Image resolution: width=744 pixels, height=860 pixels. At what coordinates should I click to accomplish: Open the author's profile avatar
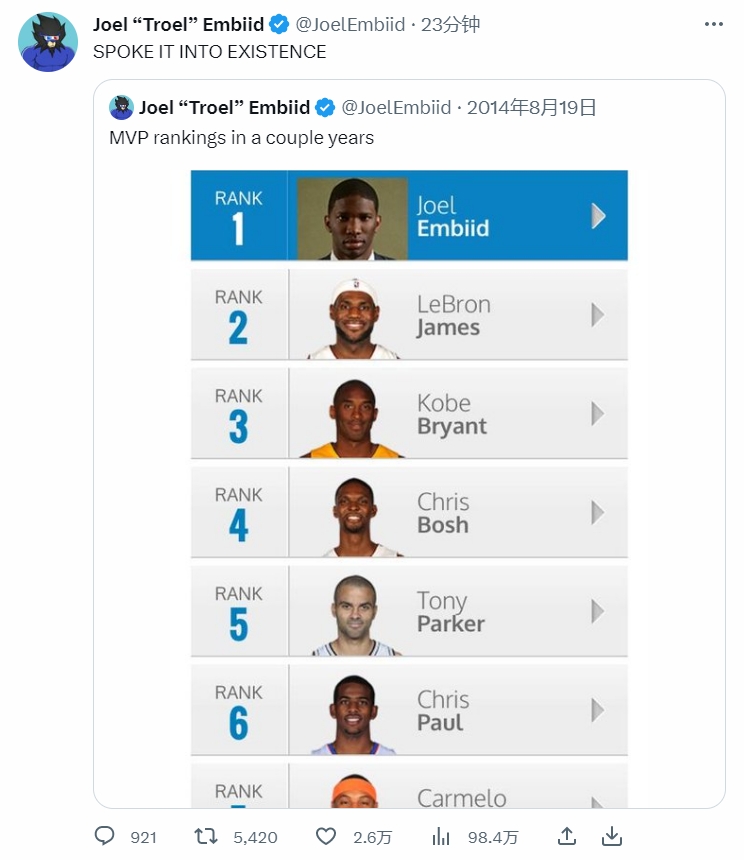[48, 42]
